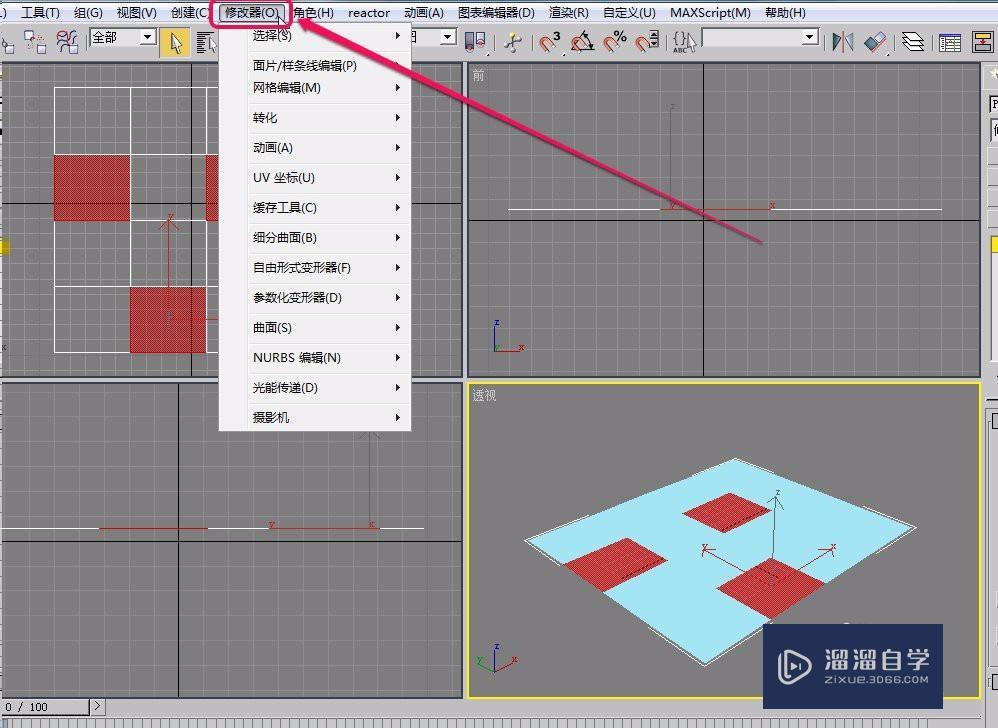This screenshot has height=728, width=998.
Task: Toggle the Angle Snap magnet button
Action: tap(582, 42)
